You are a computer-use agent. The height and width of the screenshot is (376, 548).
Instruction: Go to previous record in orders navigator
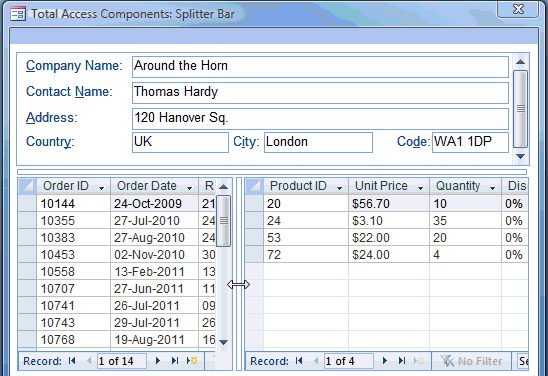(89, 361)
